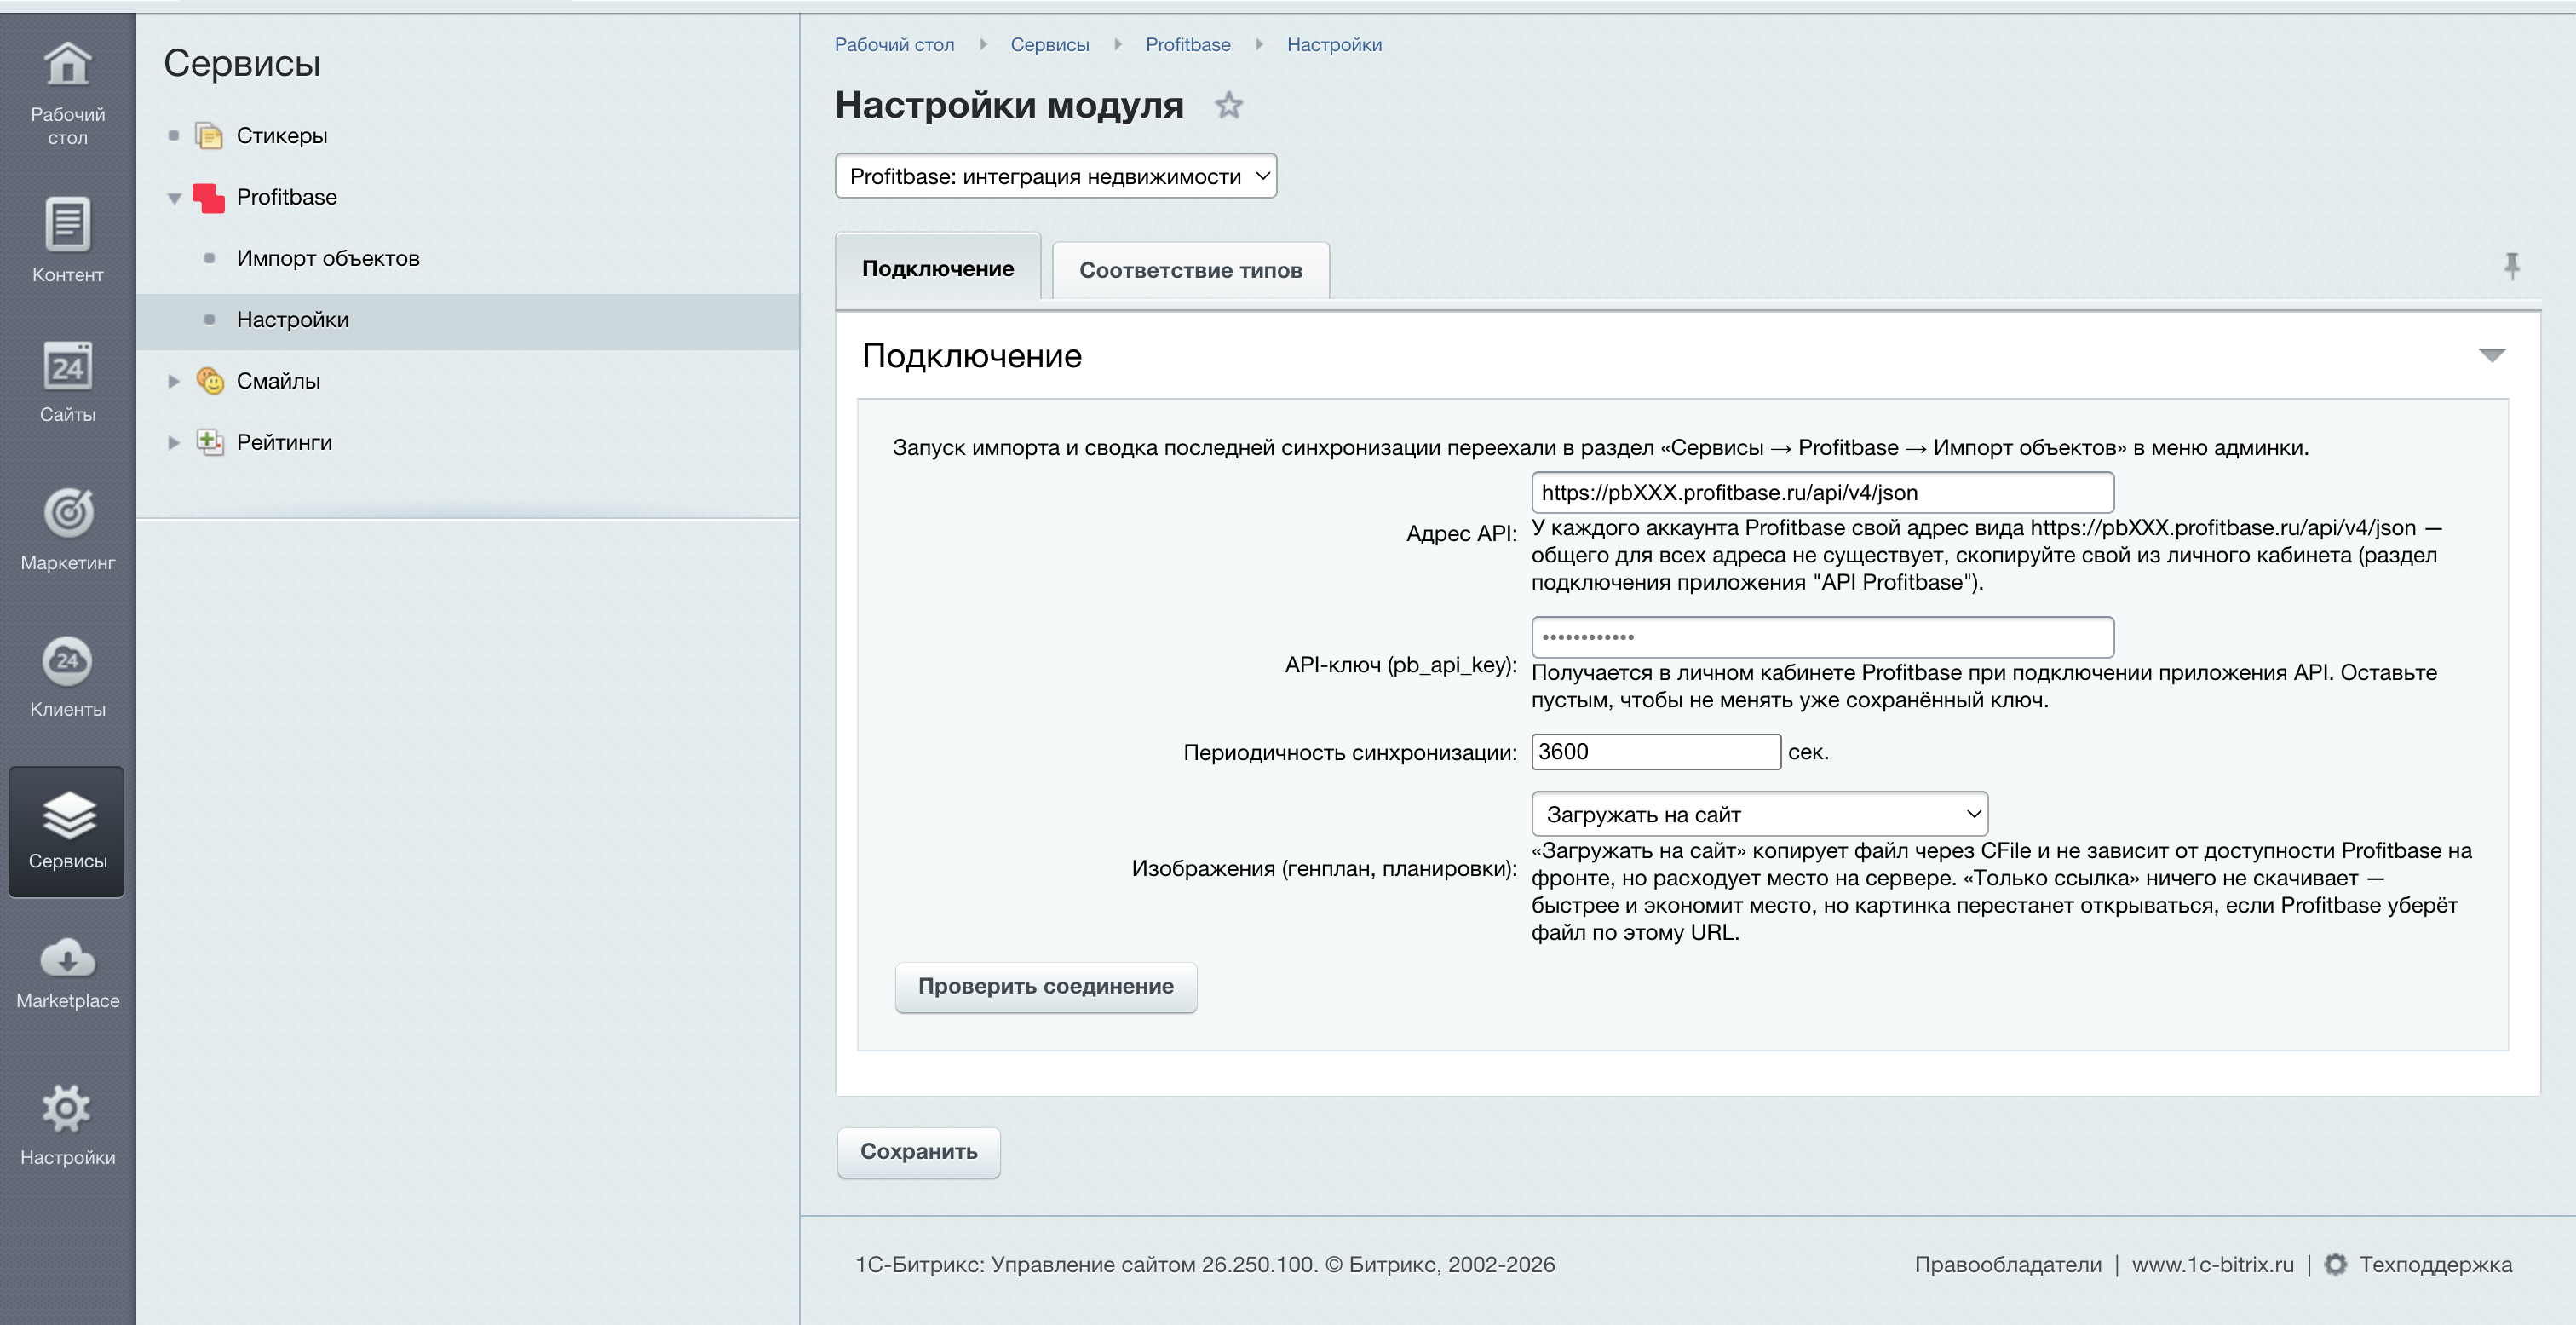Viewport: 2576px width, 1325px height.
Task: Select Настройки in the Profitbase tree
Action: point(293,320)
